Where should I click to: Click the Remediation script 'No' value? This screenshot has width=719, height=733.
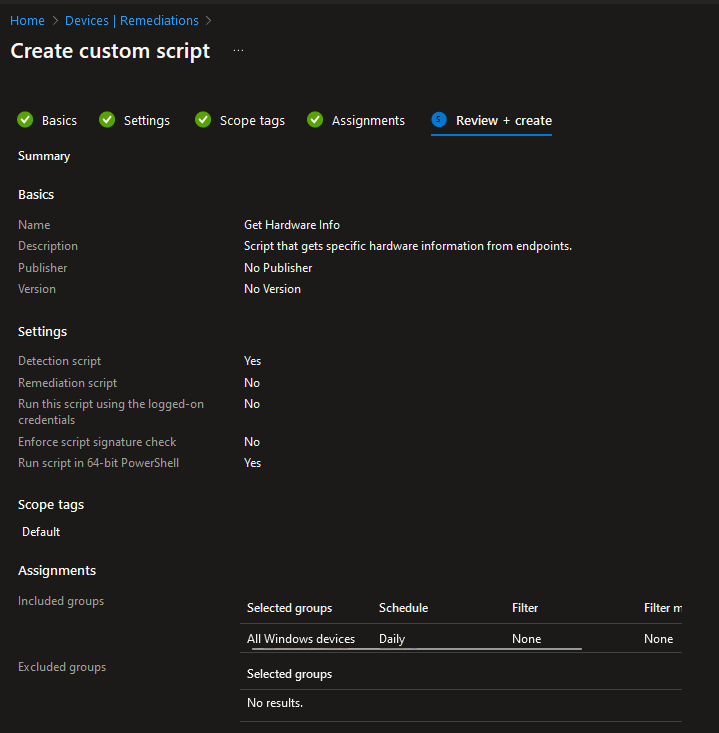252,383
